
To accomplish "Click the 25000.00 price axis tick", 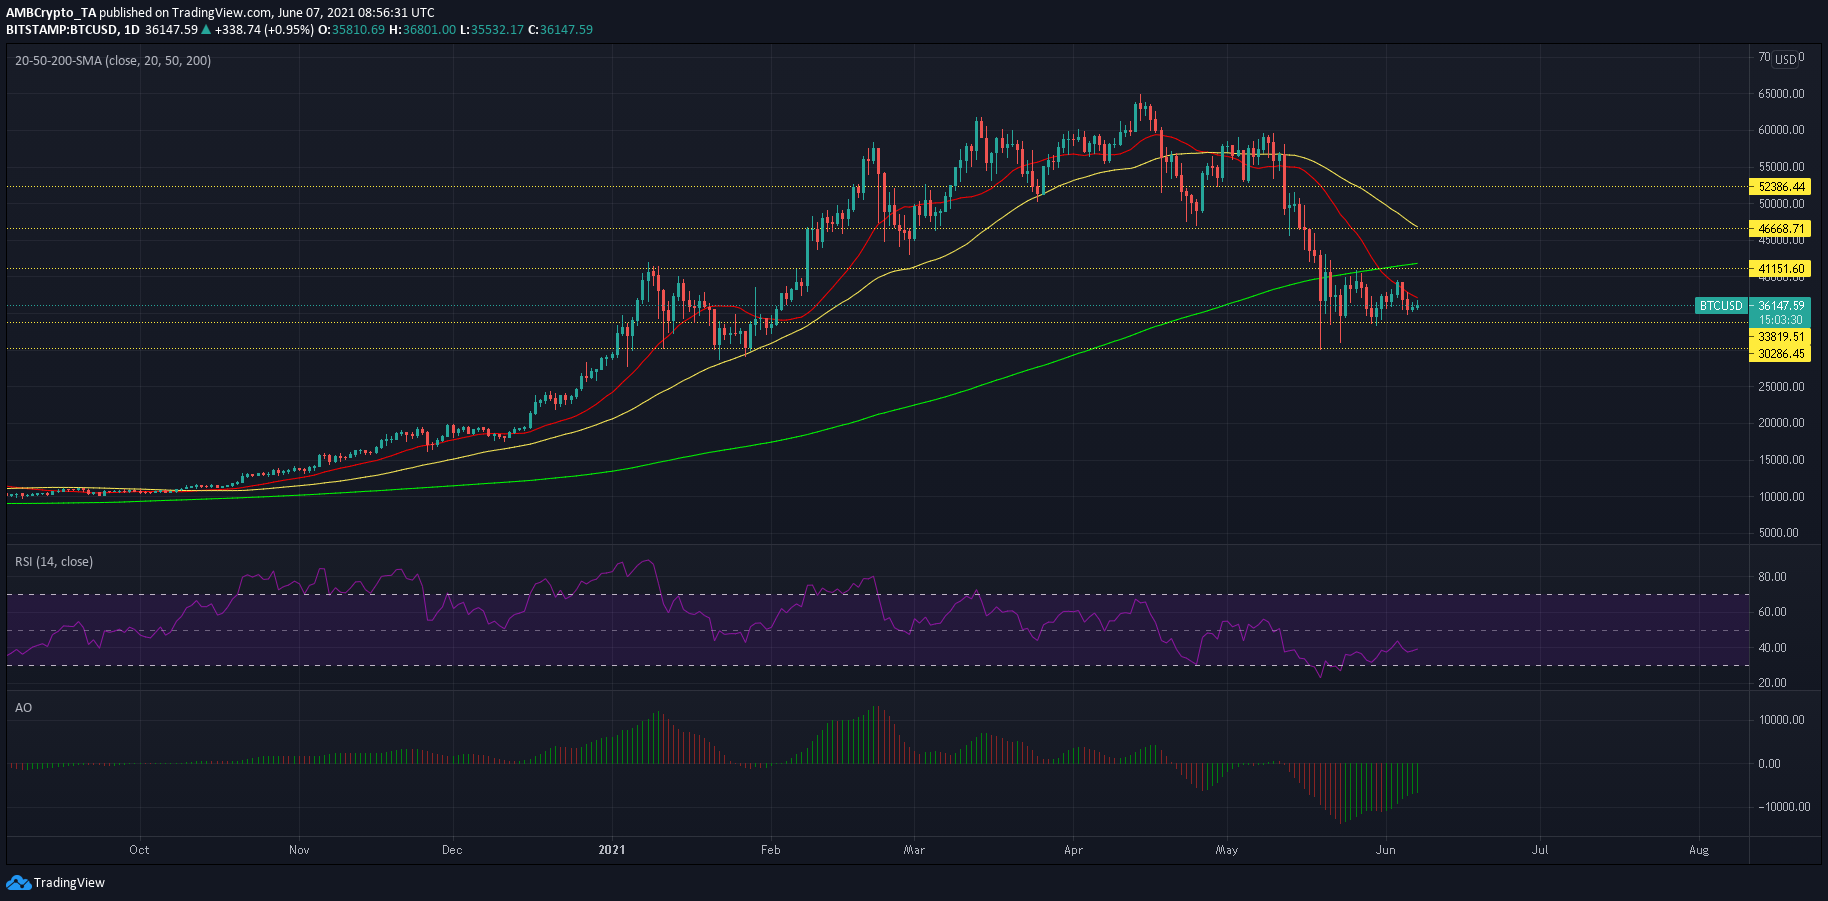I will pos(1781,387).
